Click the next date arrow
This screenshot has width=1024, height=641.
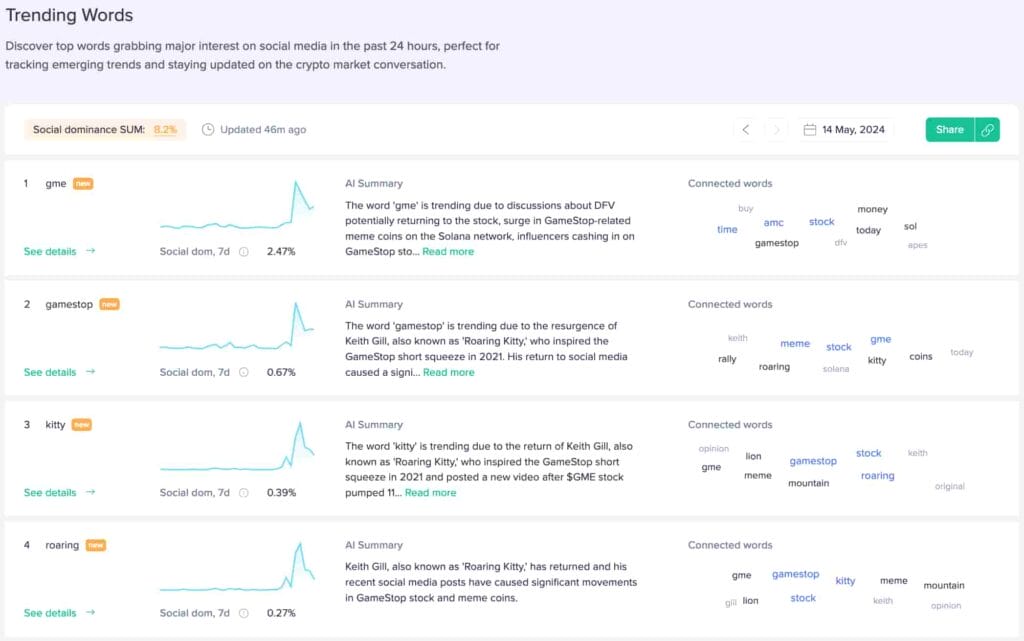[776, 130]
